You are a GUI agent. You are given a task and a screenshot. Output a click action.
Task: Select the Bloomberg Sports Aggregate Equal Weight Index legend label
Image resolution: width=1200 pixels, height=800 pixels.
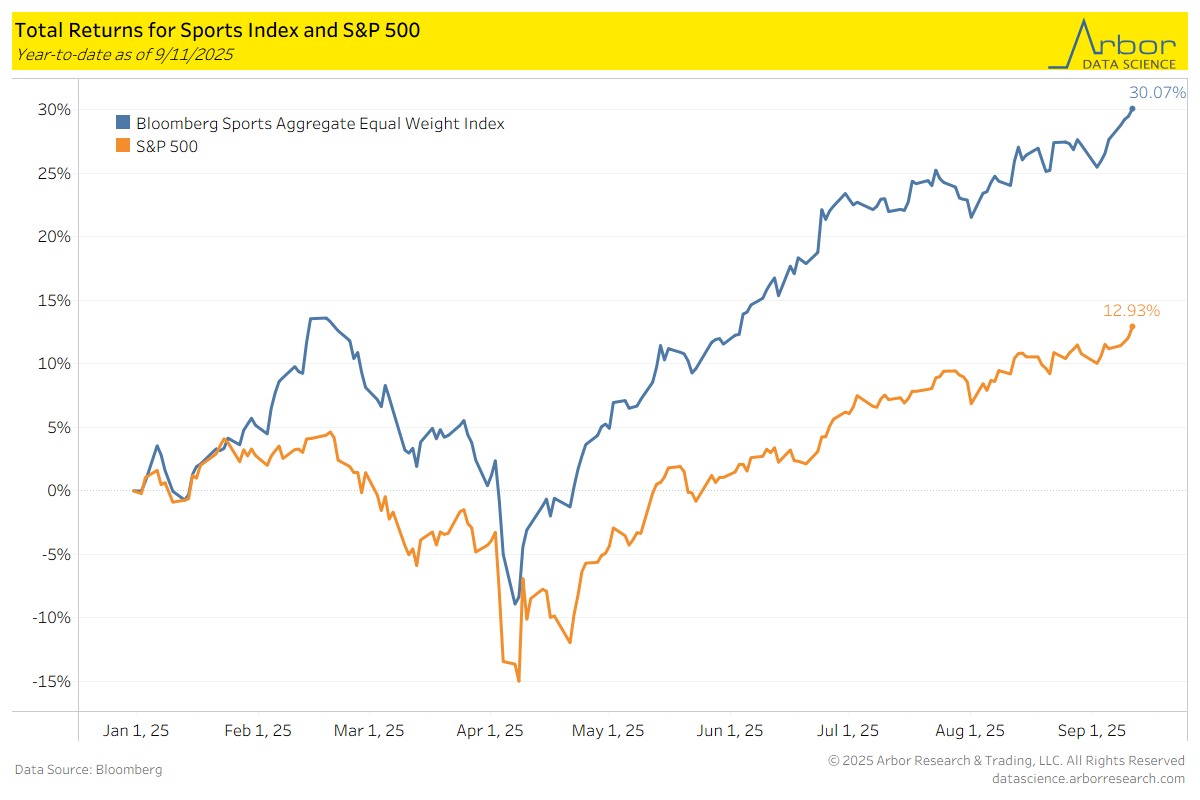click(320, 124)
